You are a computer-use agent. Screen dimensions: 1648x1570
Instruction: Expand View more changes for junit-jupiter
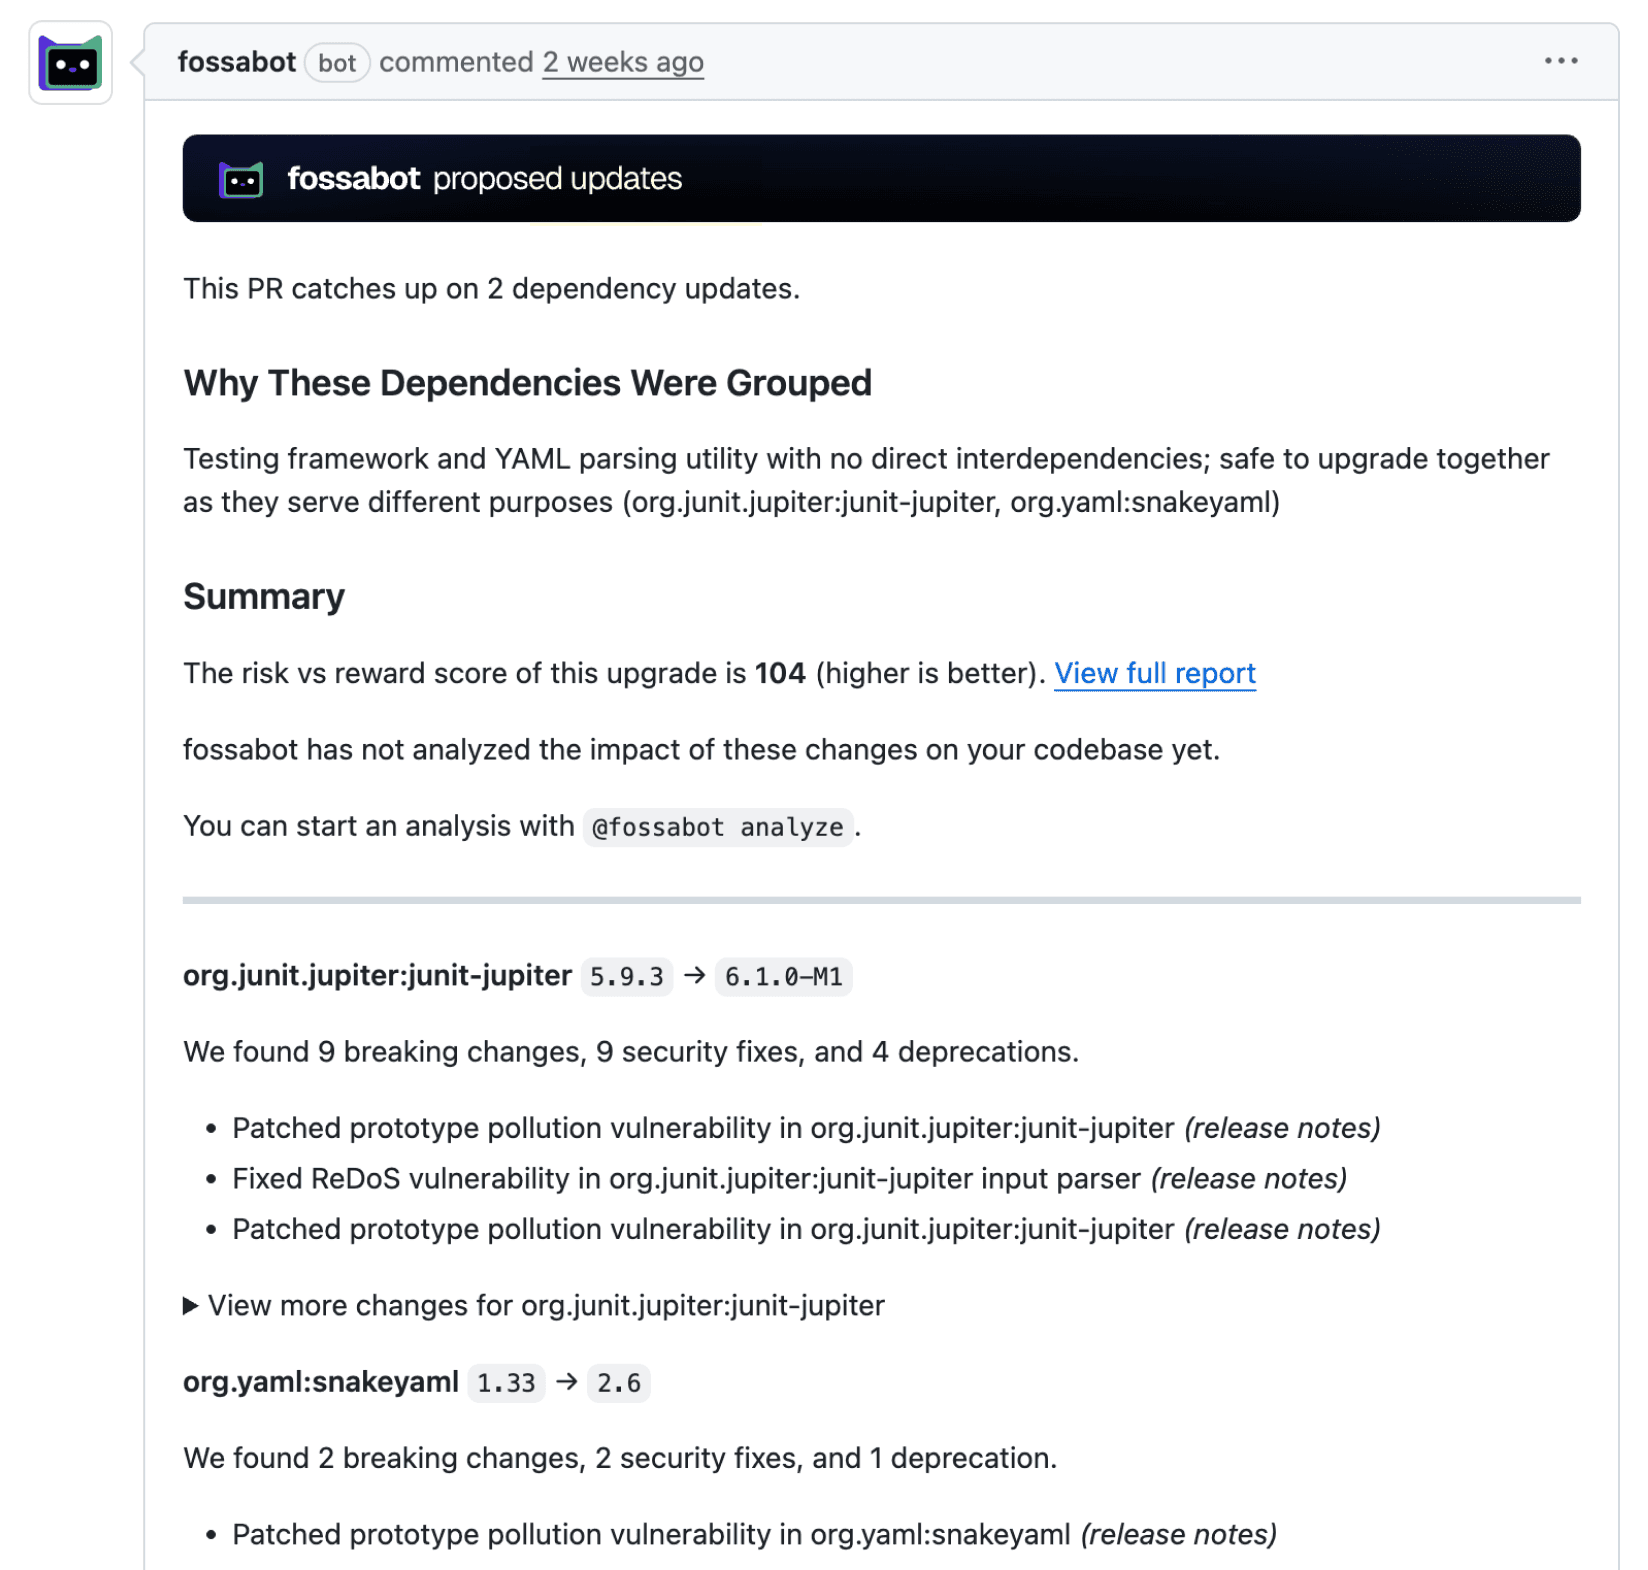coord(546,1305)
